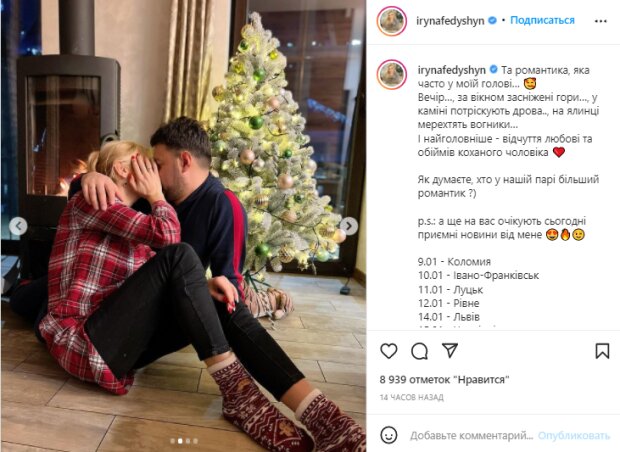Open the three-dot more options menu
620x452 pixels.
tap(601, 21)
